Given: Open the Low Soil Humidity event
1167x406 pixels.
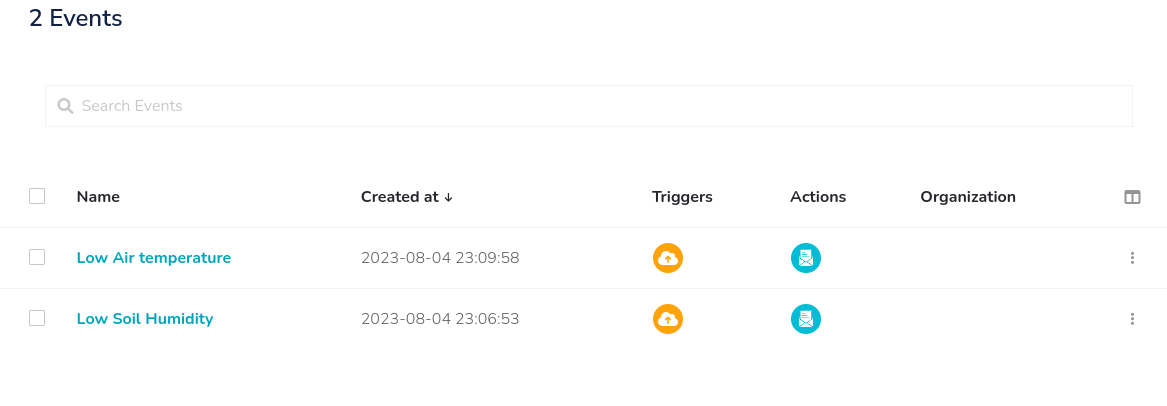Looking at the screenshot, I should pos(145,319).
